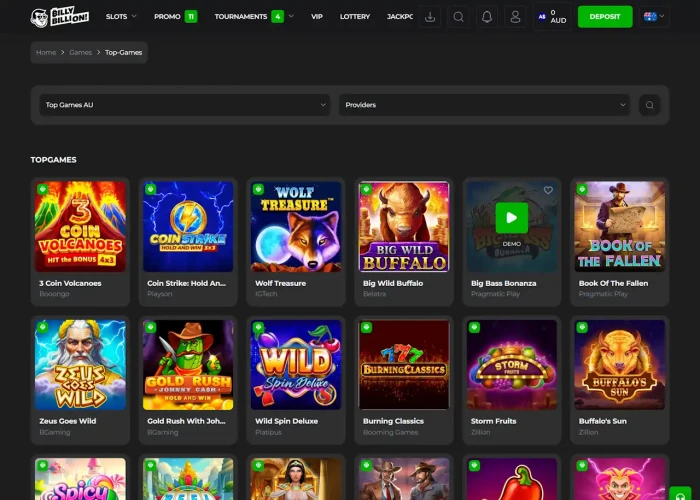Click green badge on Coin Strike card

(150, 189)
